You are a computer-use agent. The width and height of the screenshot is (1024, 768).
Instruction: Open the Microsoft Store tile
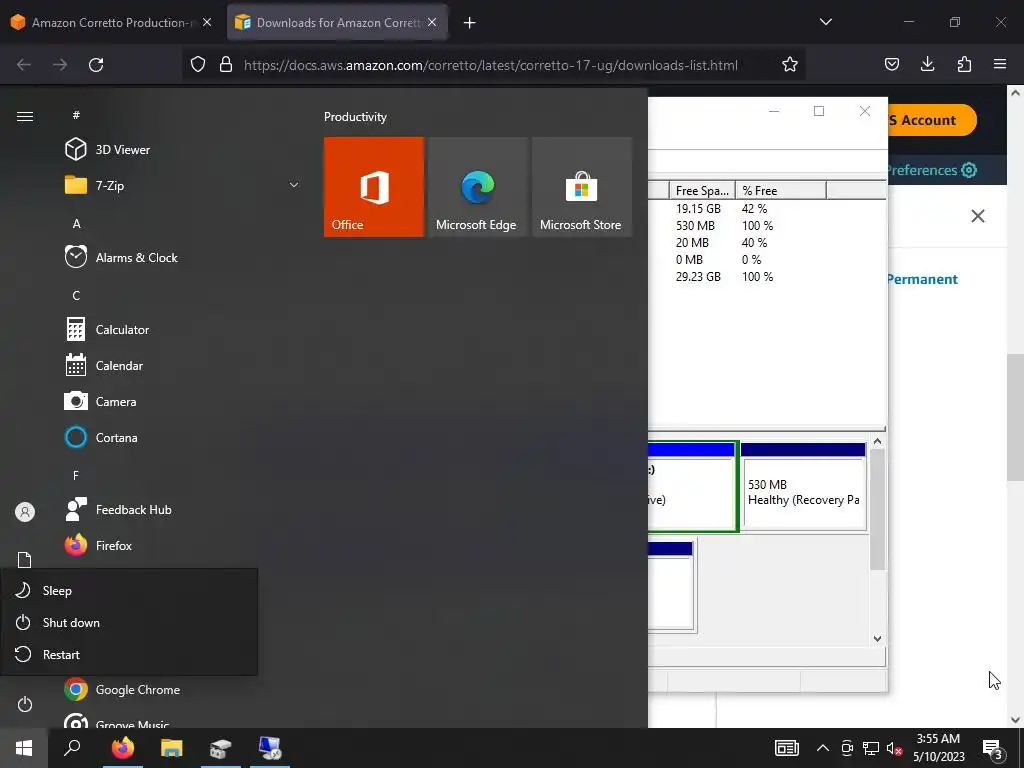point(582,187)
